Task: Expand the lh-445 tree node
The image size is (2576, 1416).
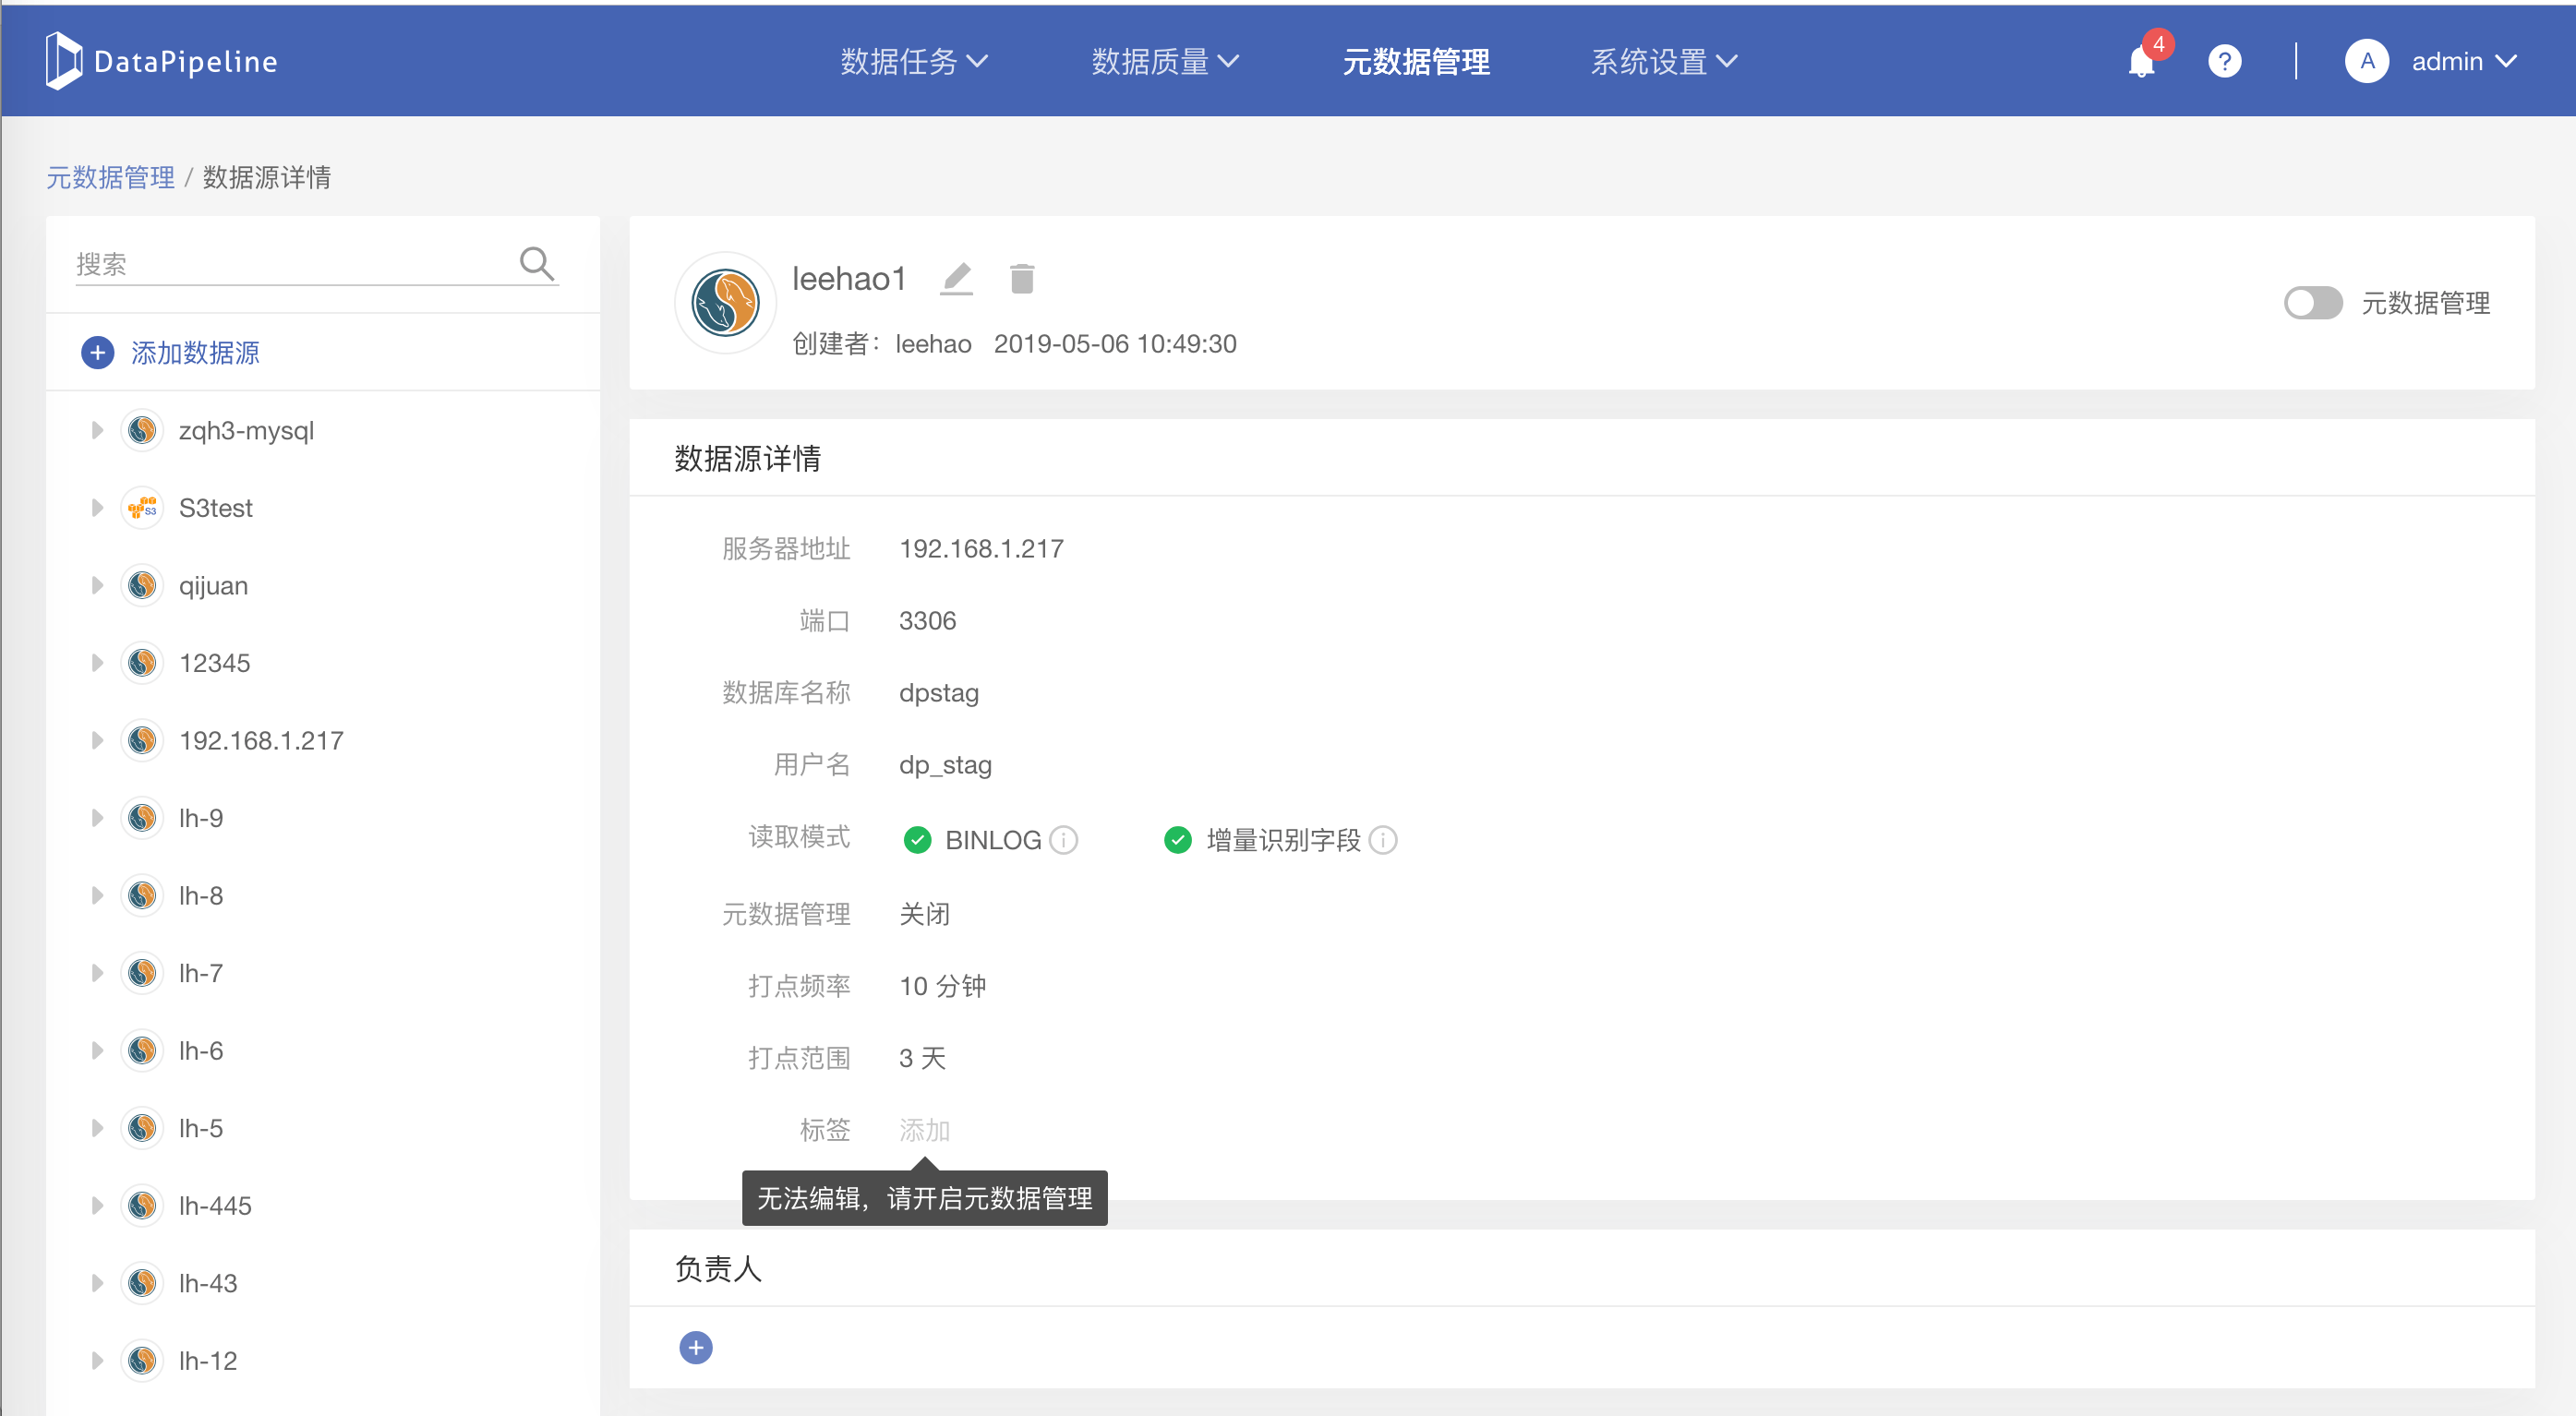Action: pyautogui.click(x=97, y=1205)
